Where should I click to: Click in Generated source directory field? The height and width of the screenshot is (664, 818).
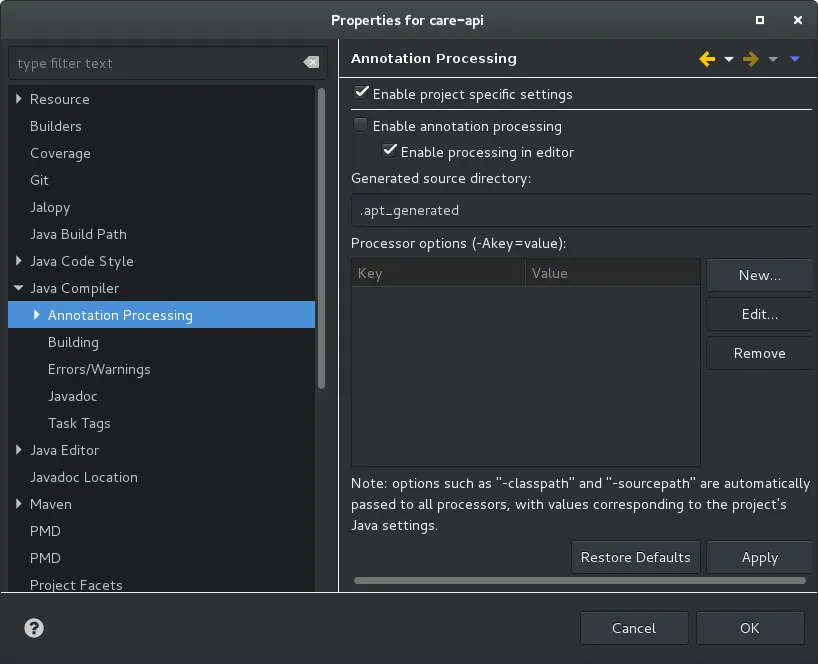tap(580, 210)
